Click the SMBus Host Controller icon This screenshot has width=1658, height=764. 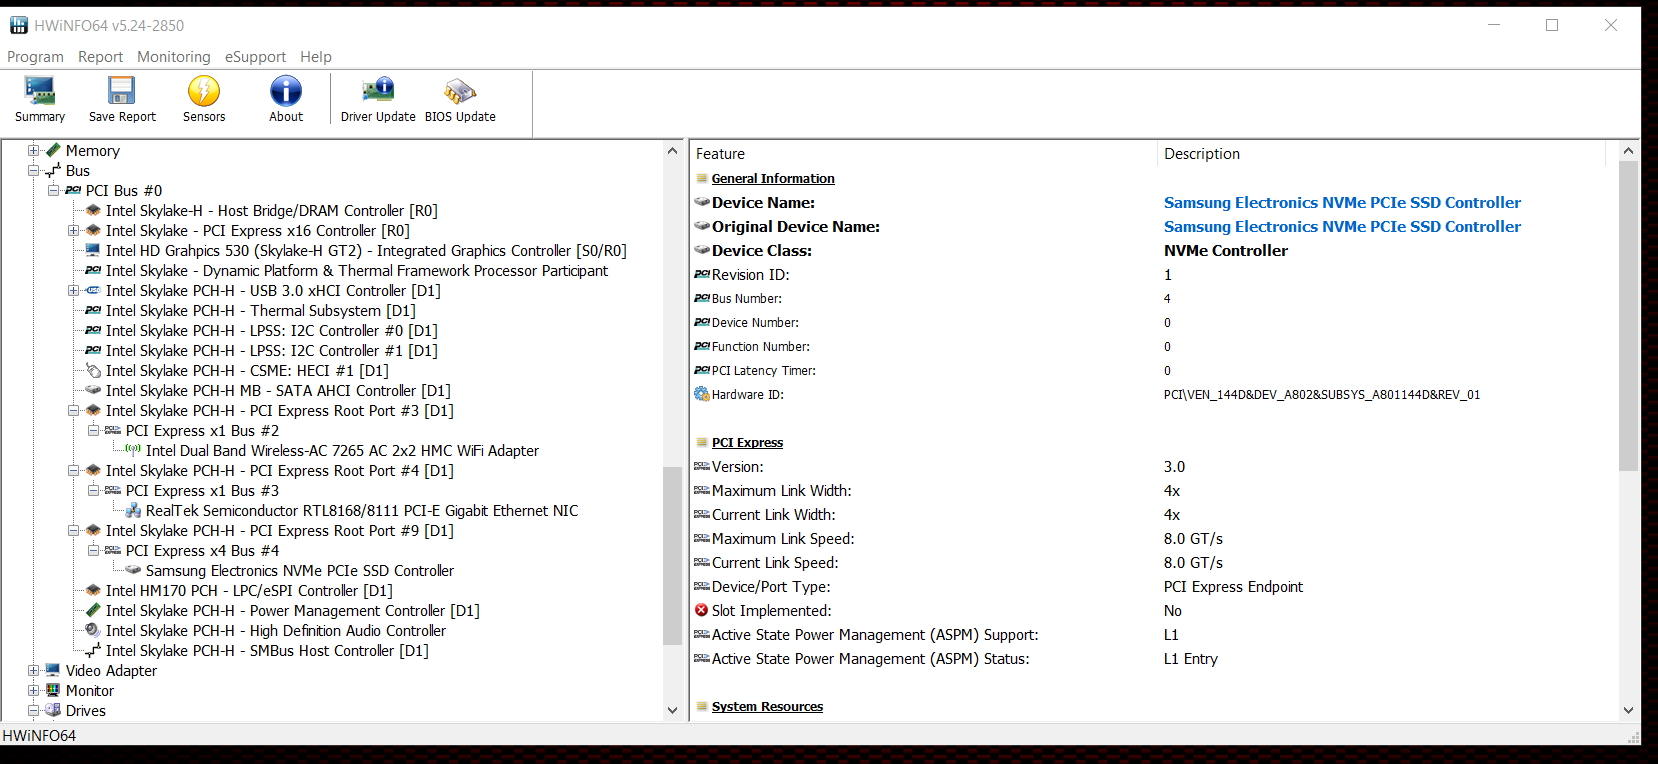pos(93,650)
